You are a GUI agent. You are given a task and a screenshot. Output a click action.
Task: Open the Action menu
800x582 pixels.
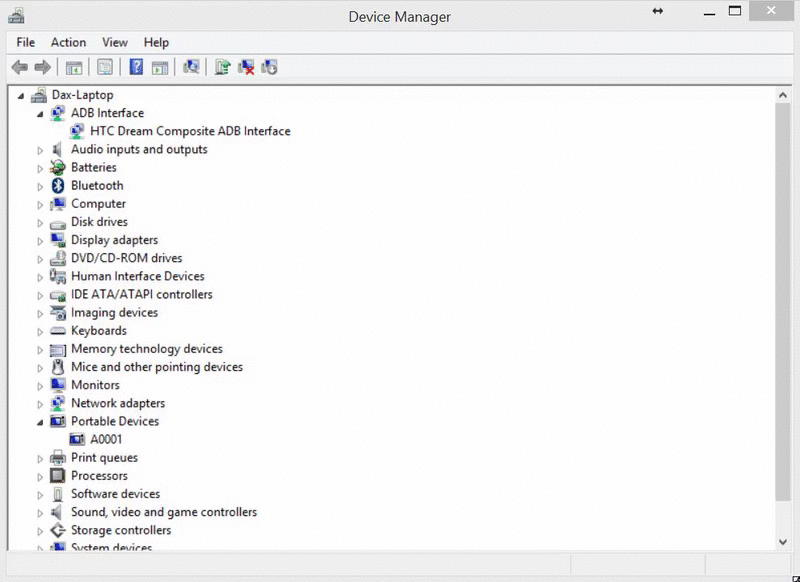tap(68, 42)
